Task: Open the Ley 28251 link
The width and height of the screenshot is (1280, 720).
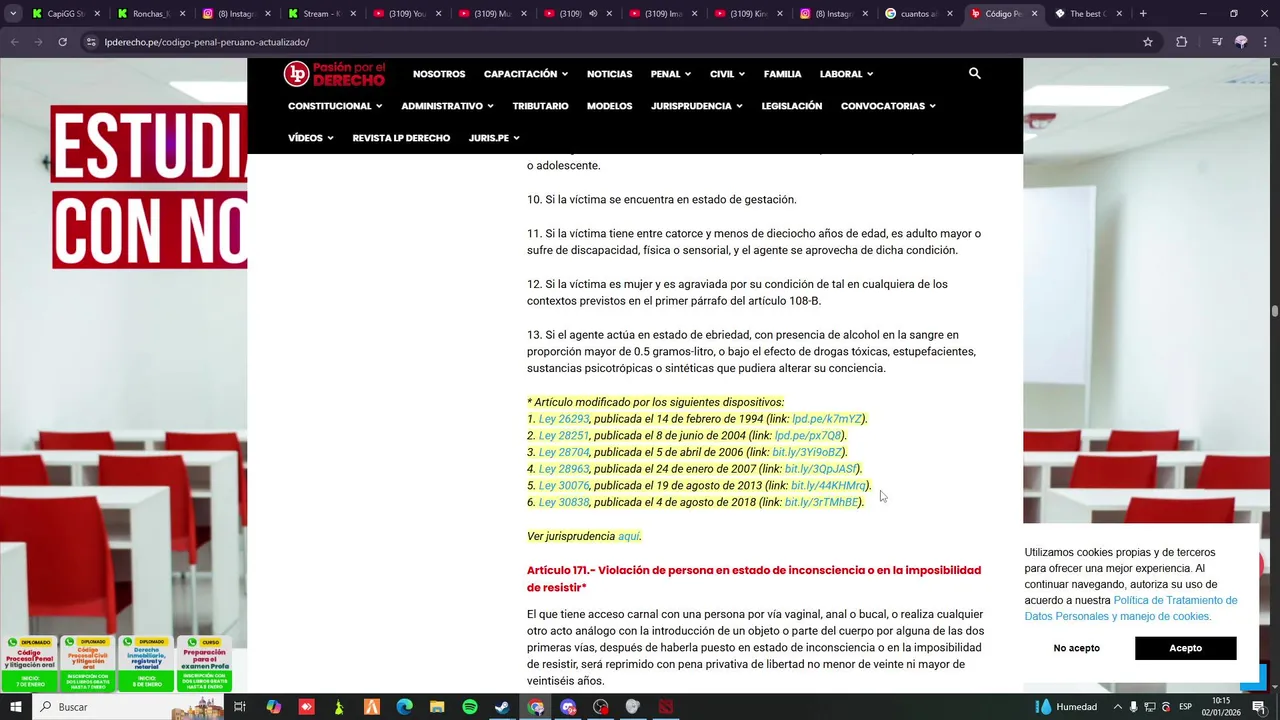Action: tap(564, 436)
